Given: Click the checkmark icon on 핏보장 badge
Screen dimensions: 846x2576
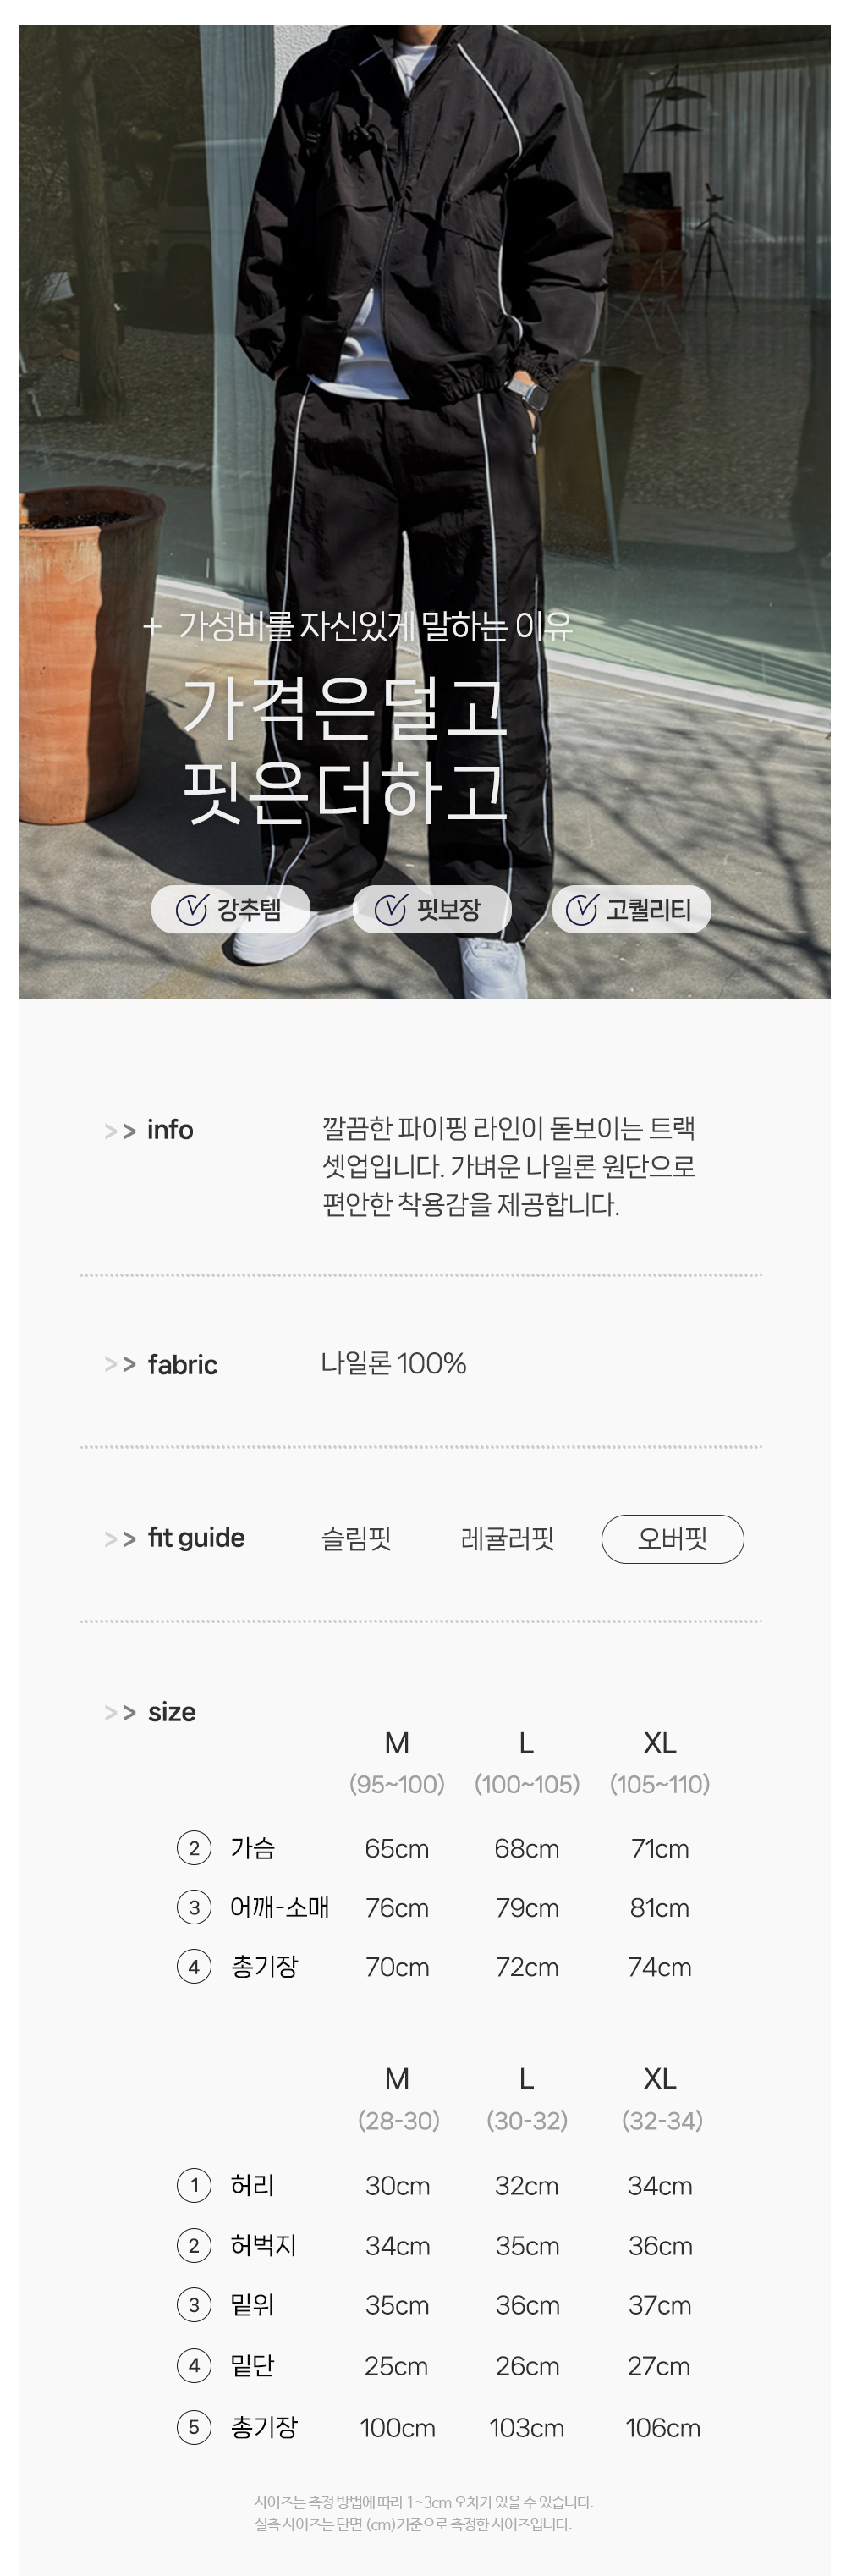Looking at the screenshot, I should tap(390, 910).
